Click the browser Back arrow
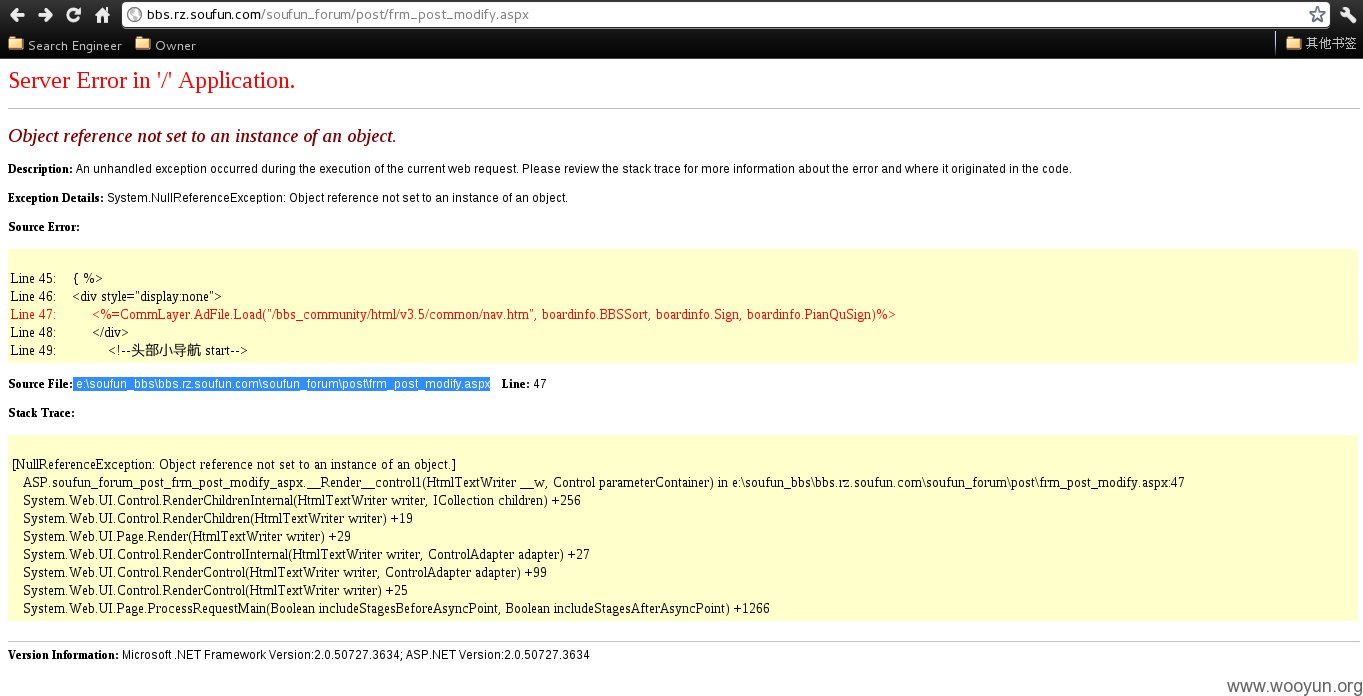This screenshot has height=696, width=1363. [17, 15]
